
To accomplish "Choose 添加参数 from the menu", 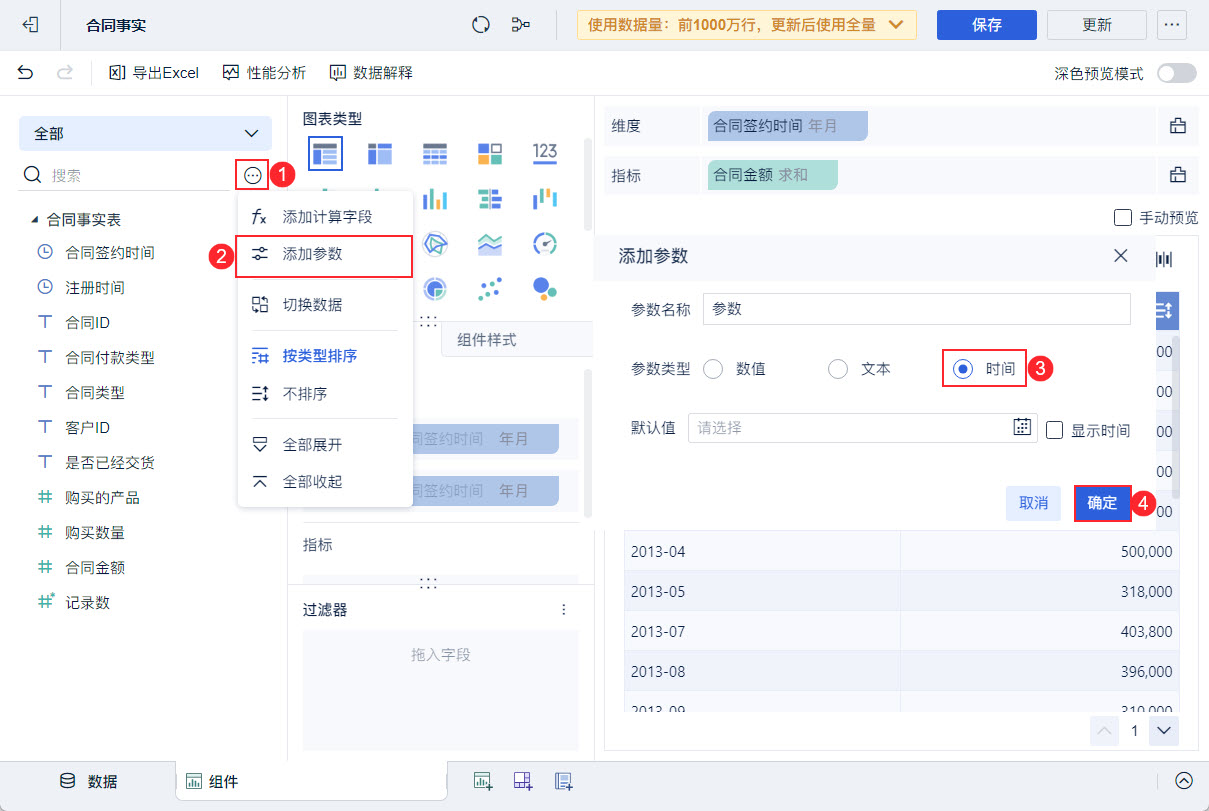I will point(325,254).
